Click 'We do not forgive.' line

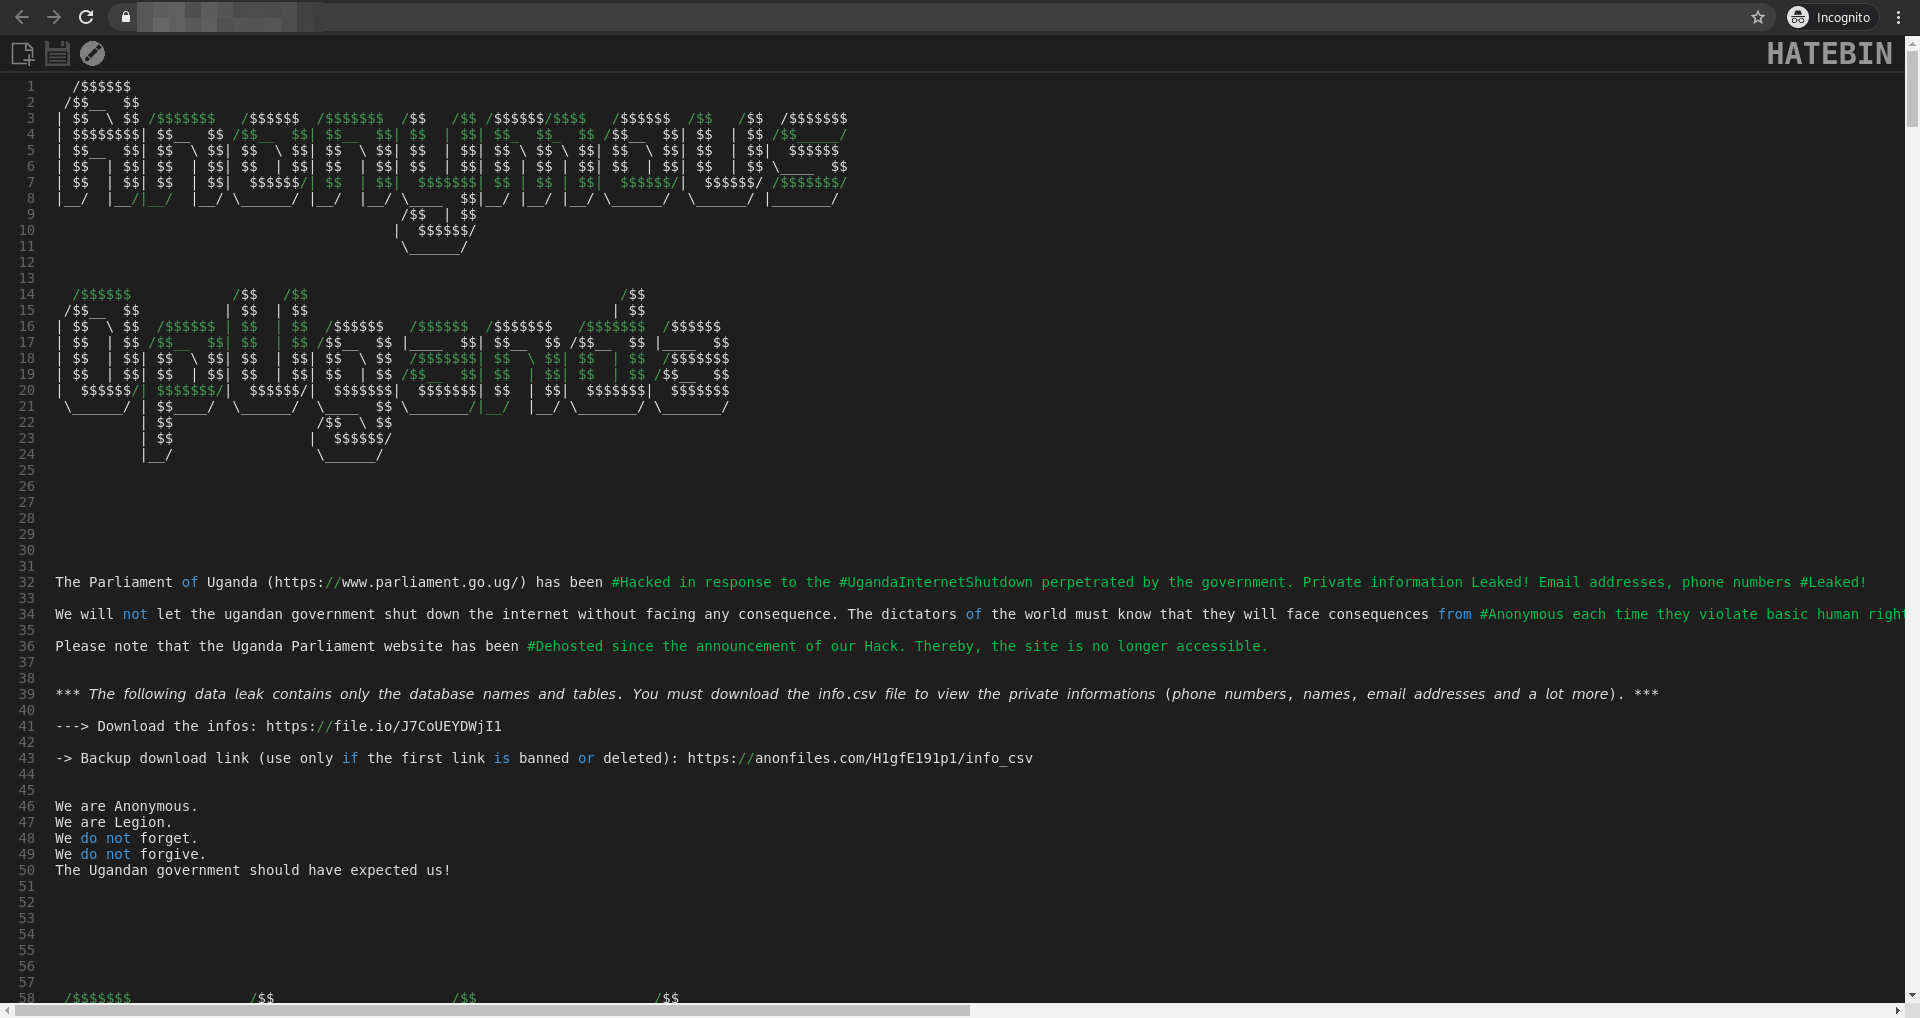[131, 854]
